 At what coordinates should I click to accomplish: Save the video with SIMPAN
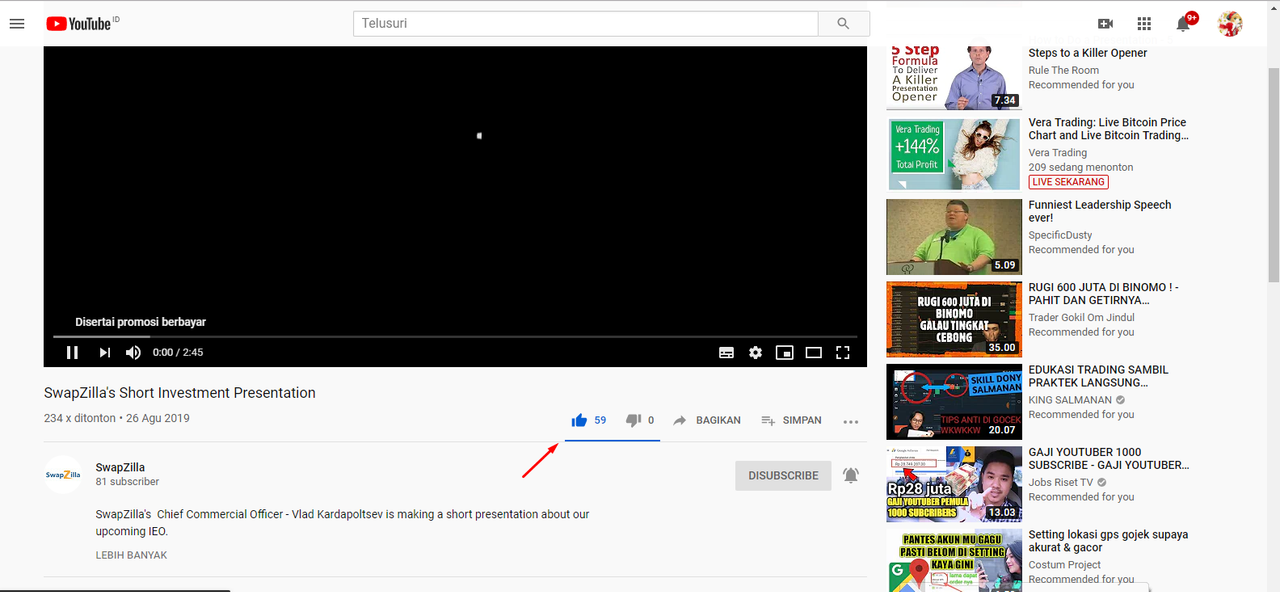point(792,421)
